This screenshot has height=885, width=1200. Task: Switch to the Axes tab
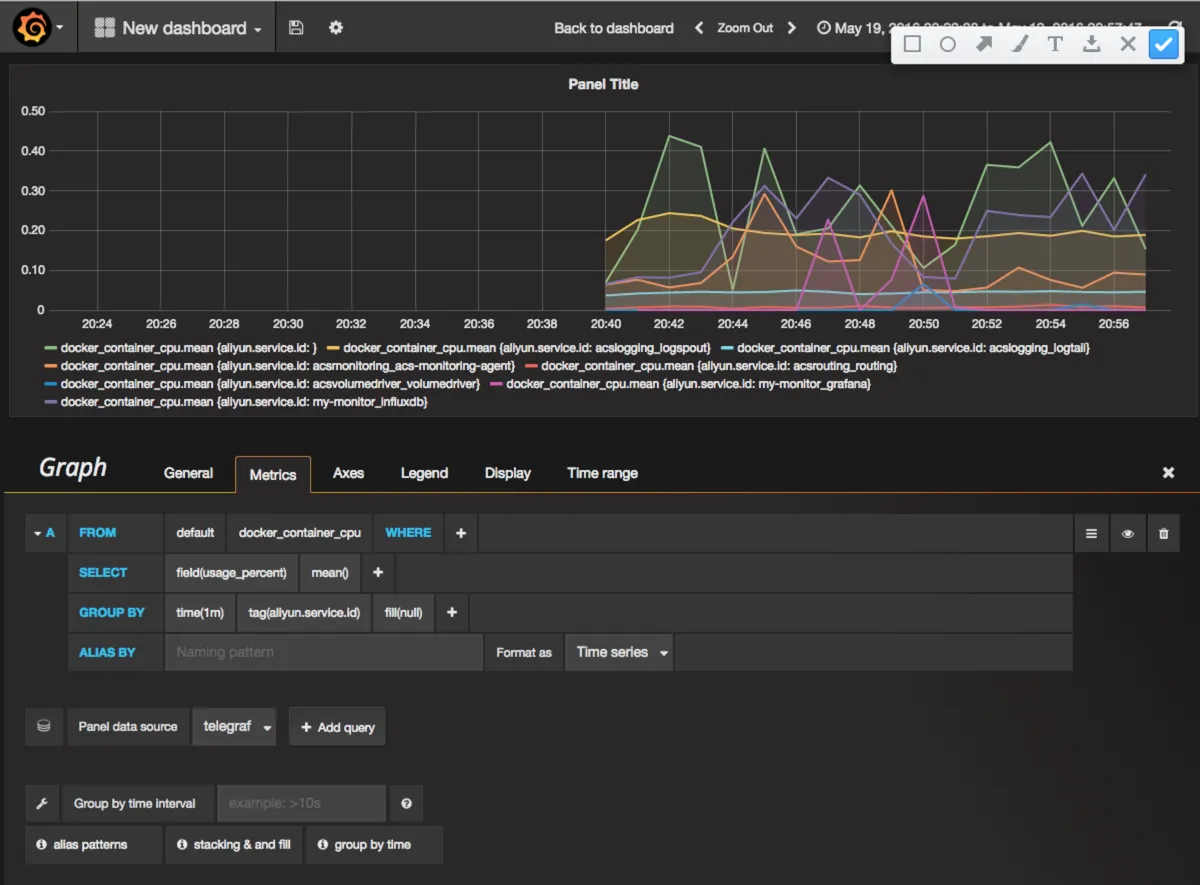pyautogui.click(x=348, y=473)
